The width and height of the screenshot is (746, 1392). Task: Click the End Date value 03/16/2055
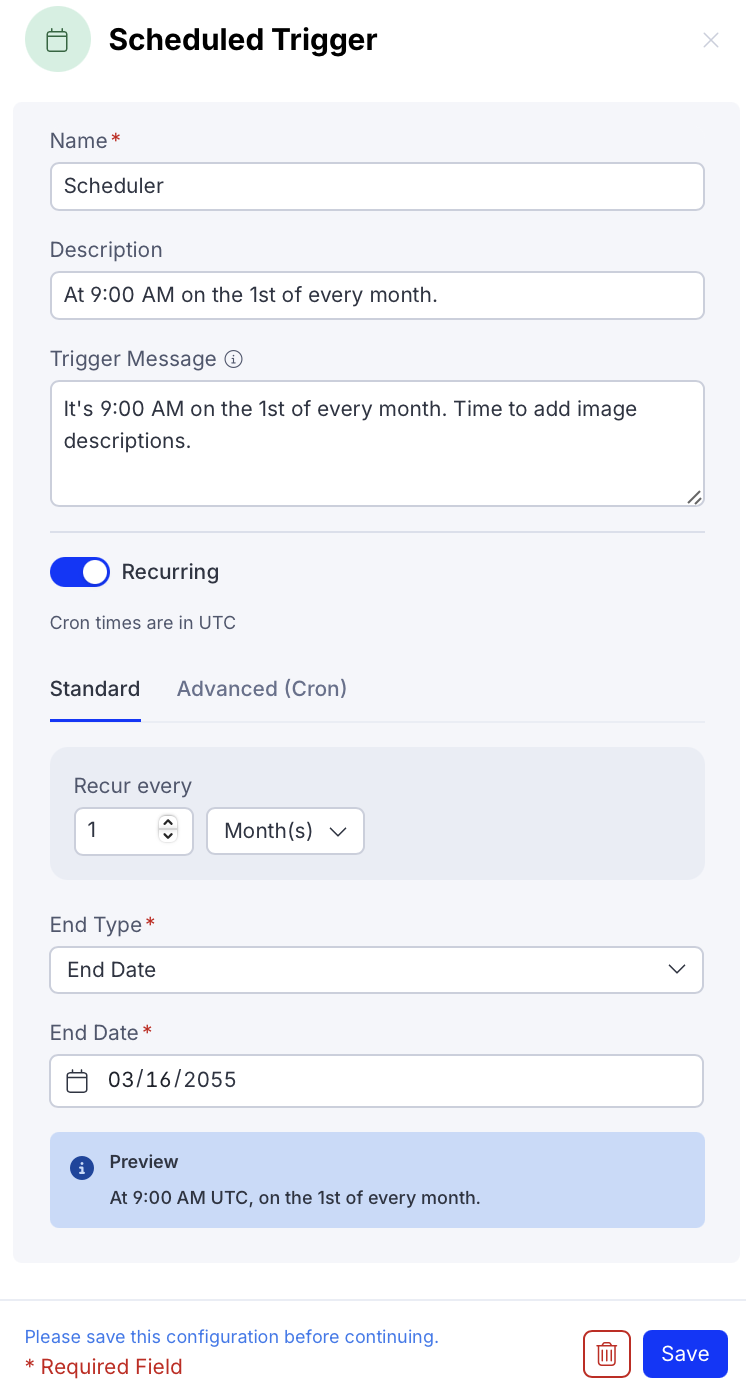click(173, 1081)
